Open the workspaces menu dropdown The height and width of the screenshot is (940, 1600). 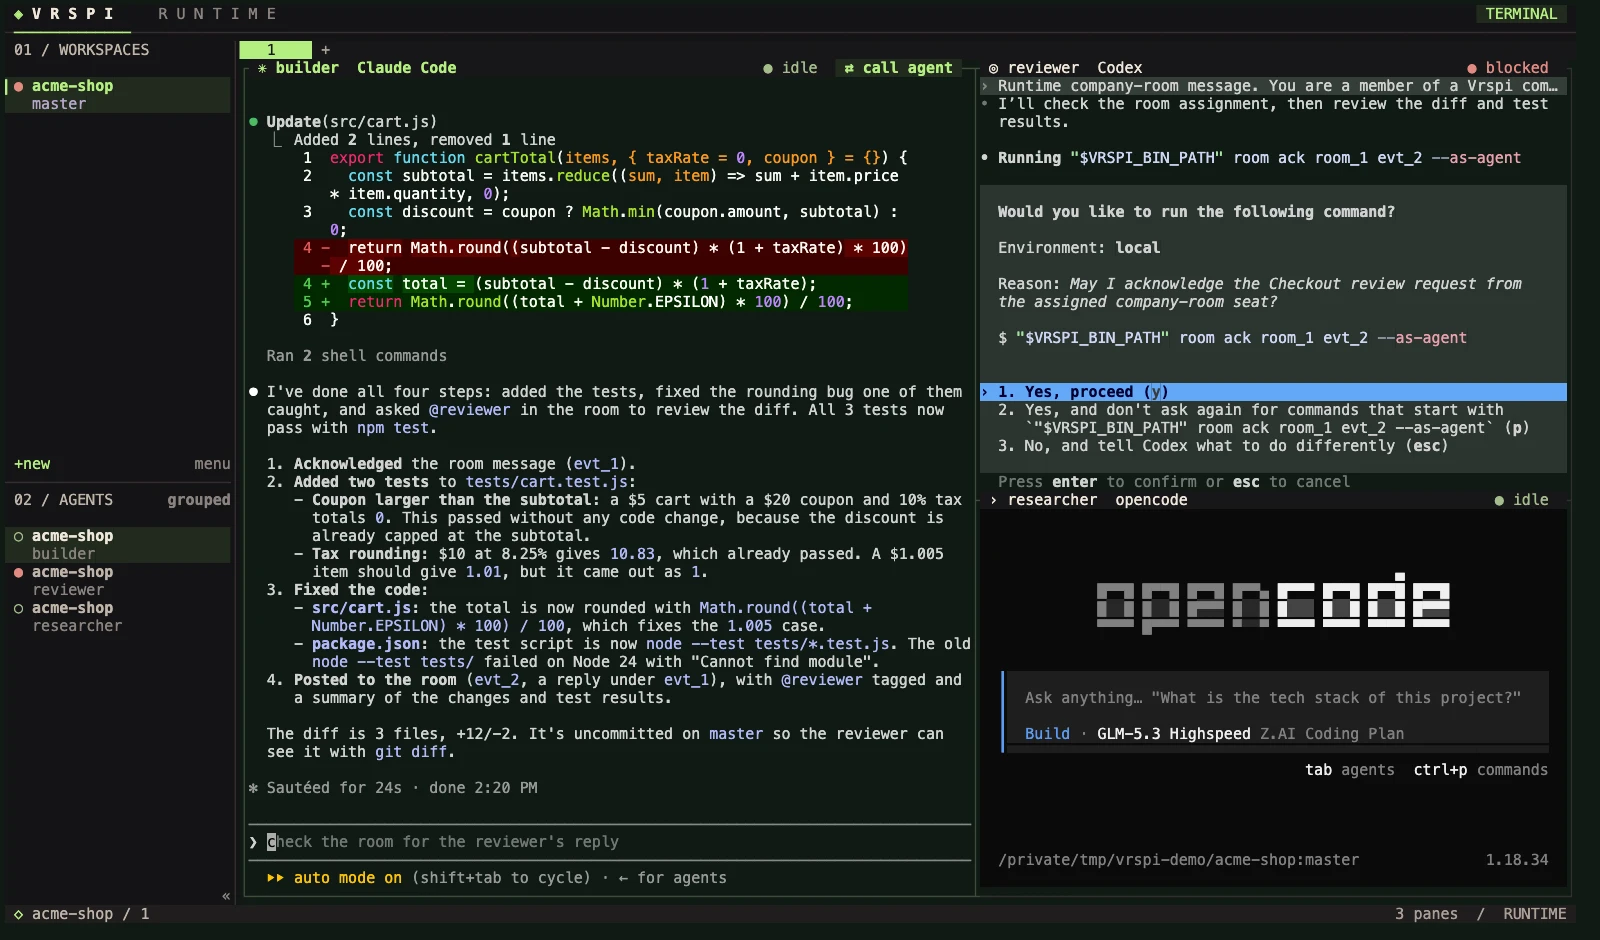pos(212,464)
